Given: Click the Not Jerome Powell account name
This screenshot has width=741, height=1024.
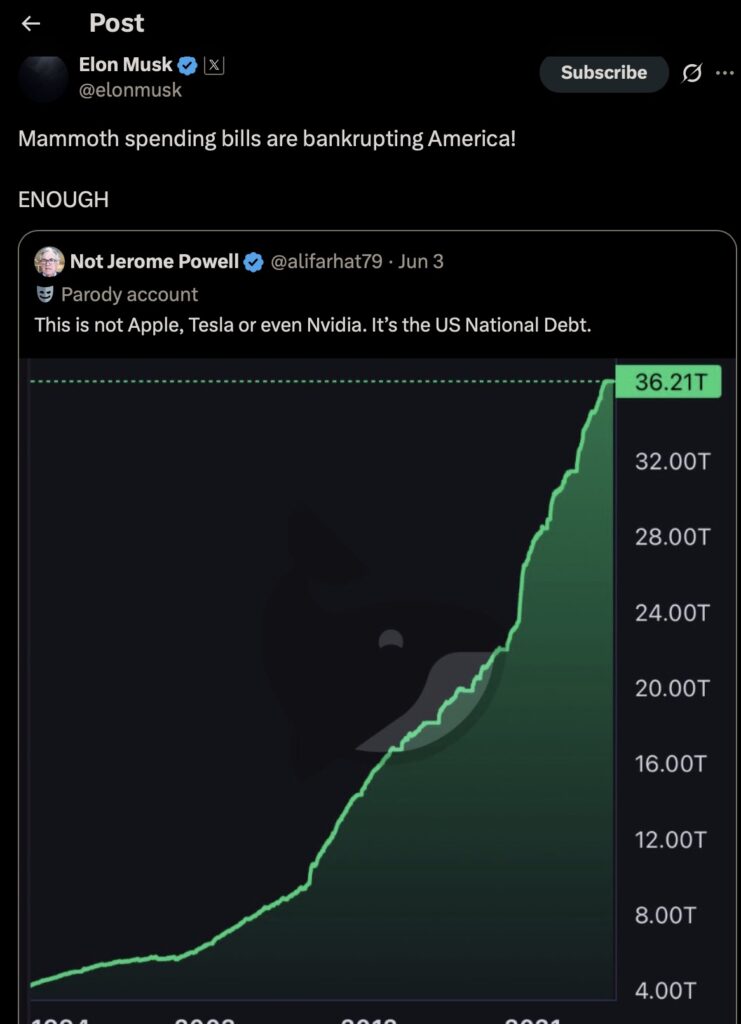Looking at the screenshot, I should pos(154,262).
